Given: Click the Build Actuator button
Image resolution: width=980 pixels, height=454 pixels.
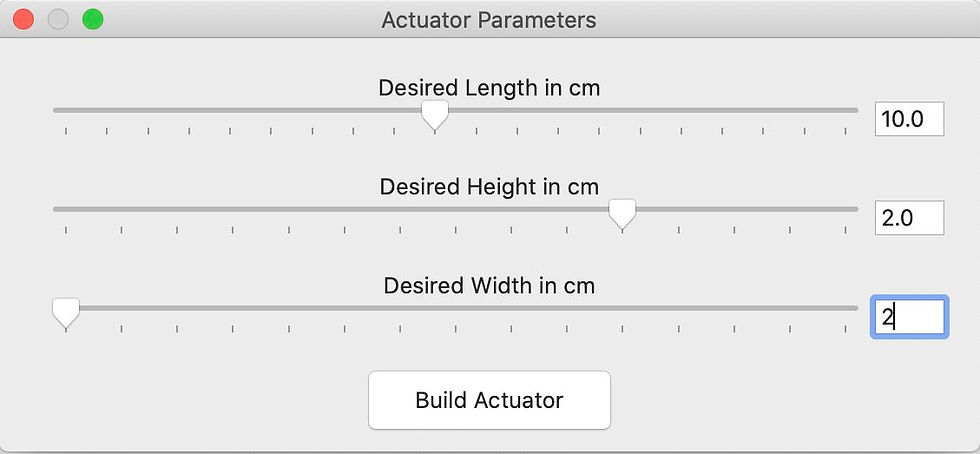Looking at the screenshot, I should pos(489,400).
